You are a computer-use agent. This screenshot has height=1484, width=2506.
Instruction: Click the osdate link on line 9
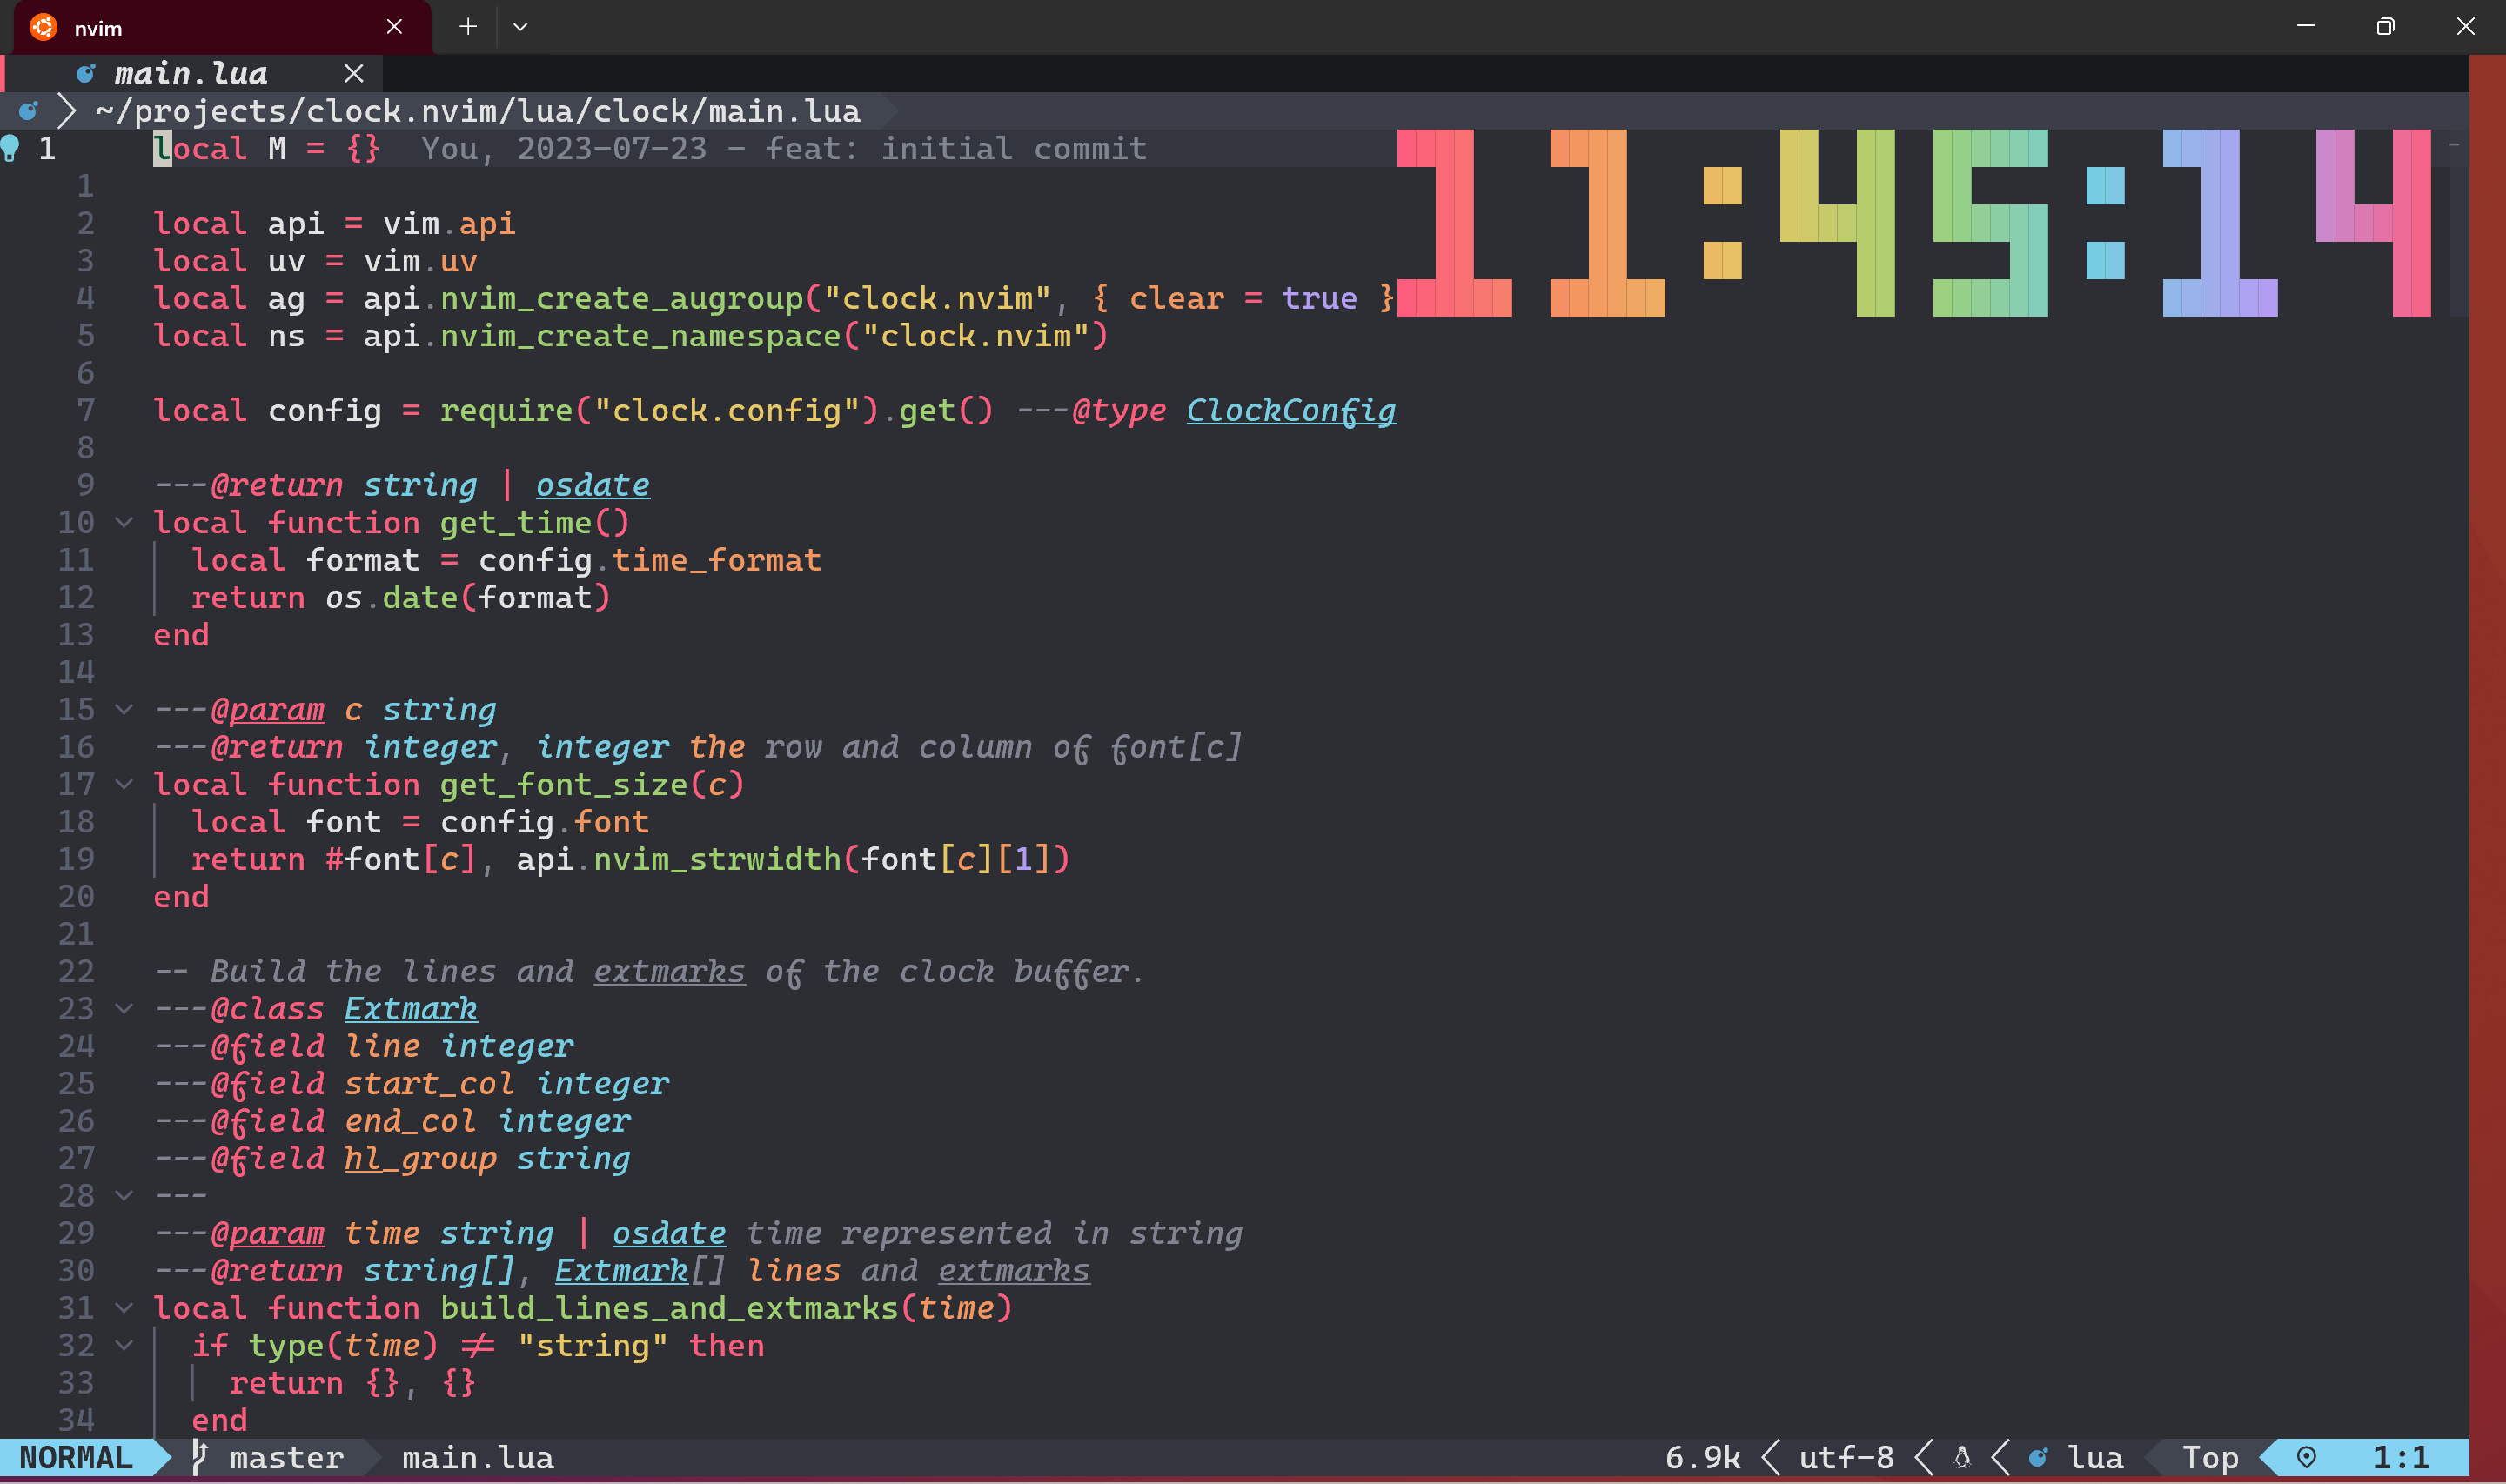[x=593, y=485]
